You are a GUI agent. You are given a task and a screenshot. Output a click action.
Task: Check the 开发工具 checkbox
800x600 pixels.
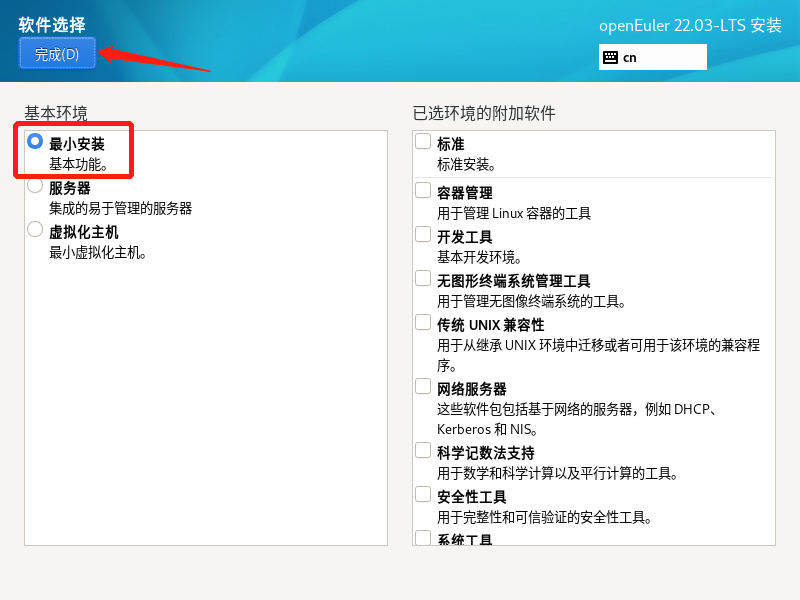[x=423, y=234]
